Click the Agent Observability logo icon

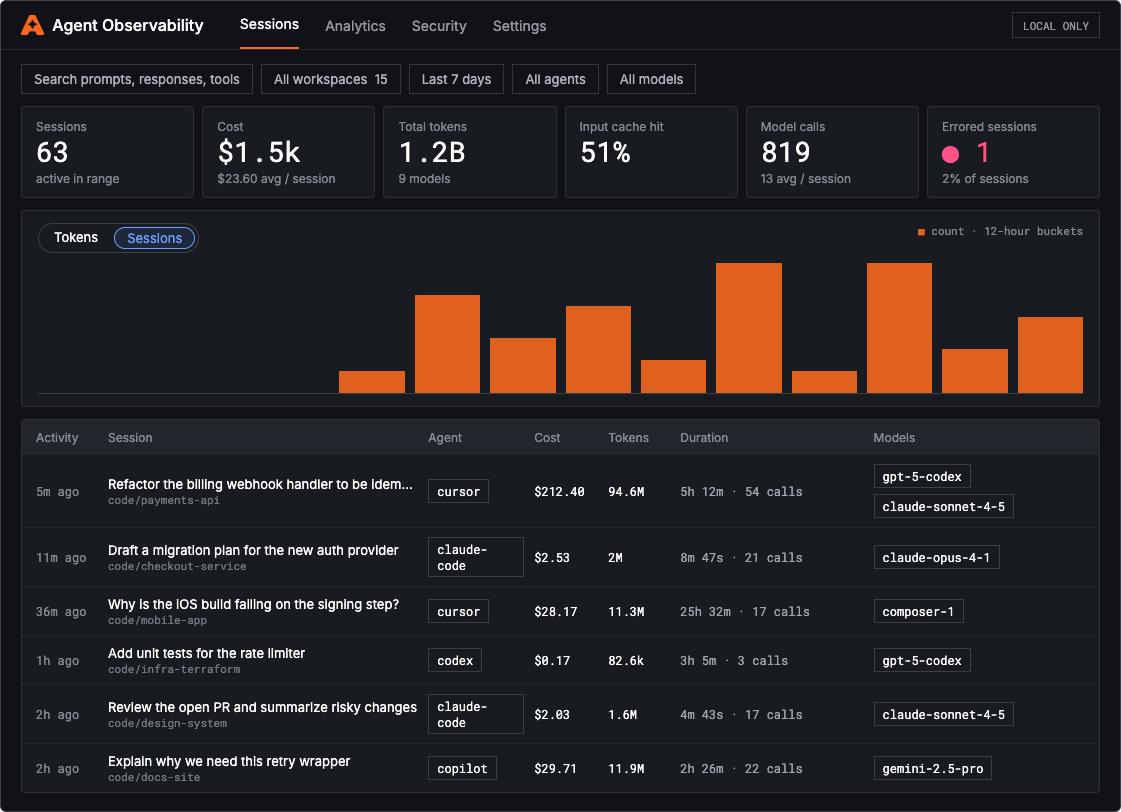[x=32, y=26]
